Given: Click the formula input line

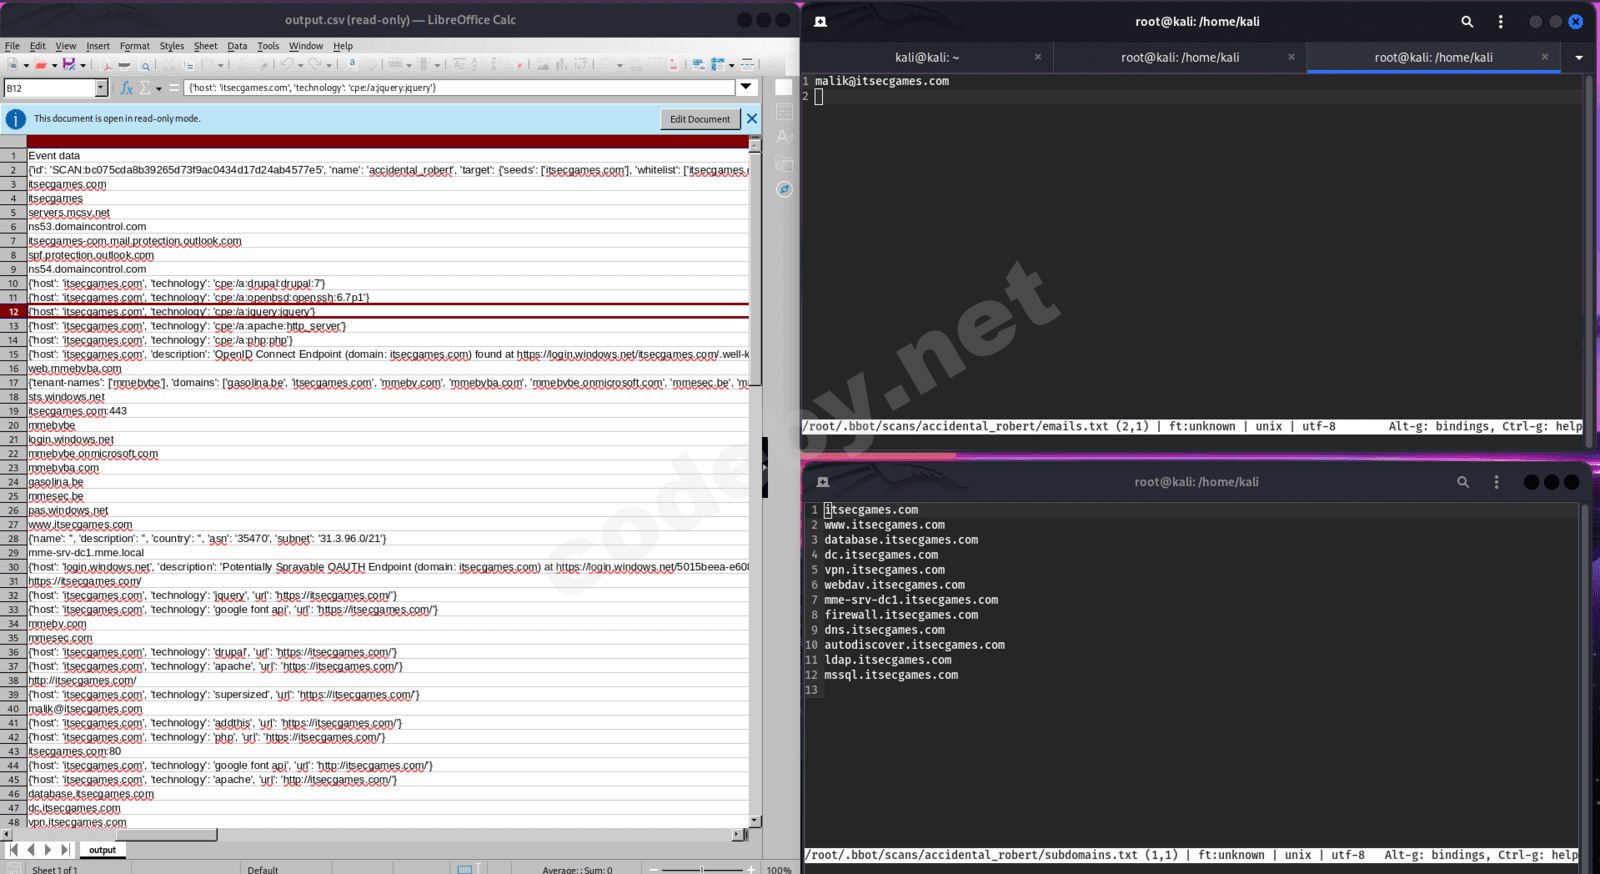Looking at the screenshot, I should pyautogui.click(x=460, y=88).
